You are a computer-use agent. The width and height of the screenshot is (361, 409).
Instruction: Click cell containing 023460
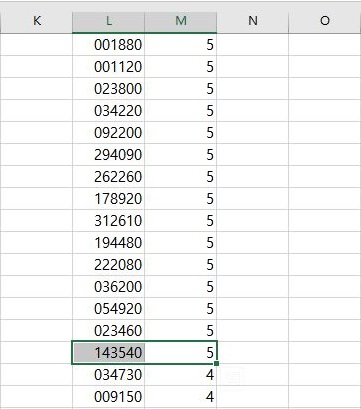coord(108,331)
